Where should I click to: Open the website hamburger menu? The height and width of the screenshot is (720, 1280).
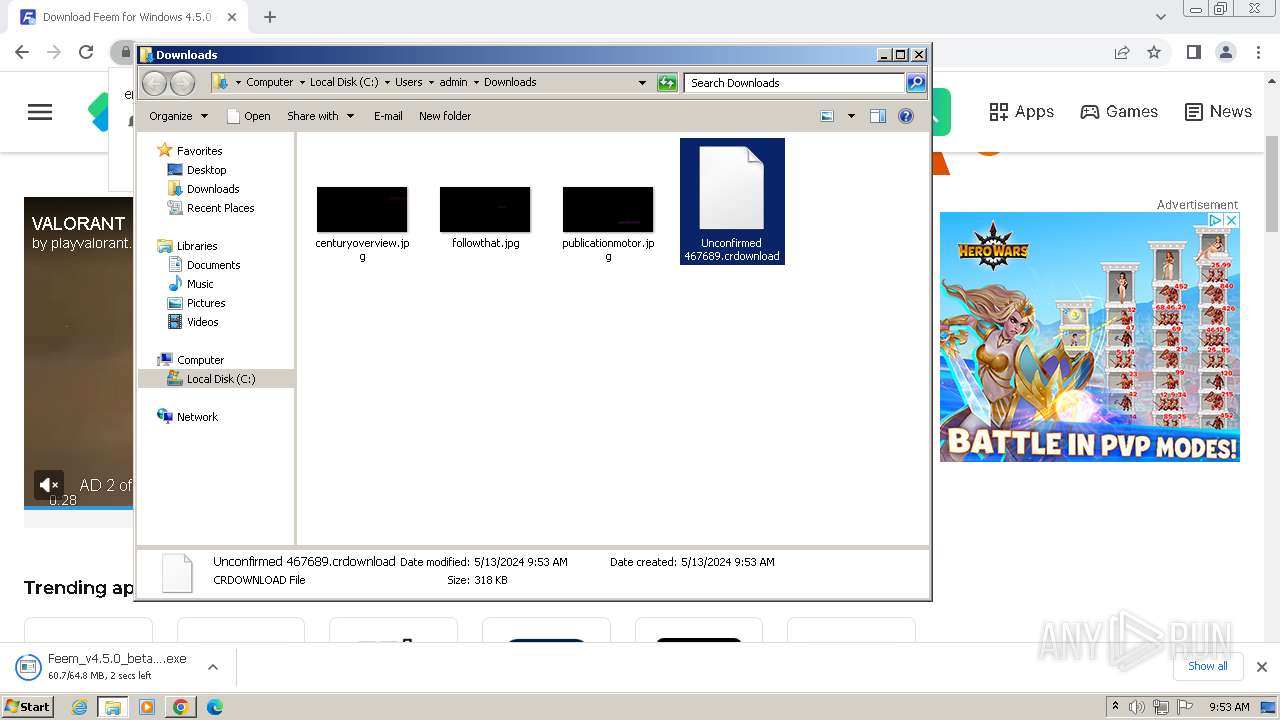click(x=40, y=112)
